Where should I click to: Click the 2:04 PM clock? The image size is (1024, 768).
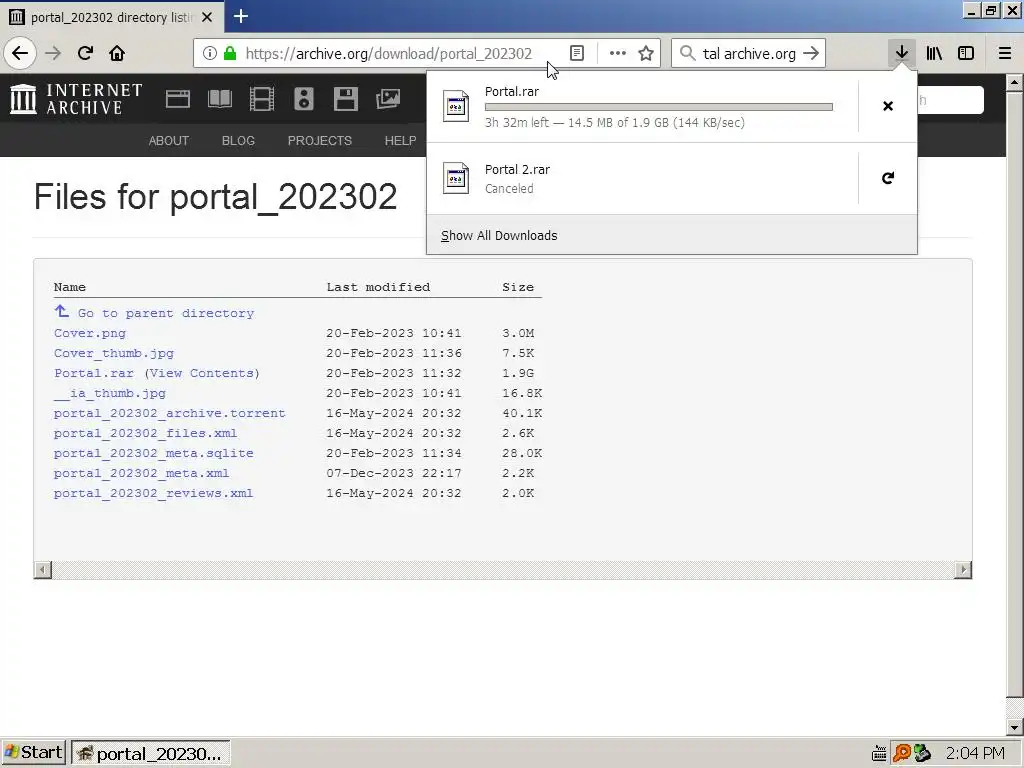pyautogui.click(x=975, y=753)
